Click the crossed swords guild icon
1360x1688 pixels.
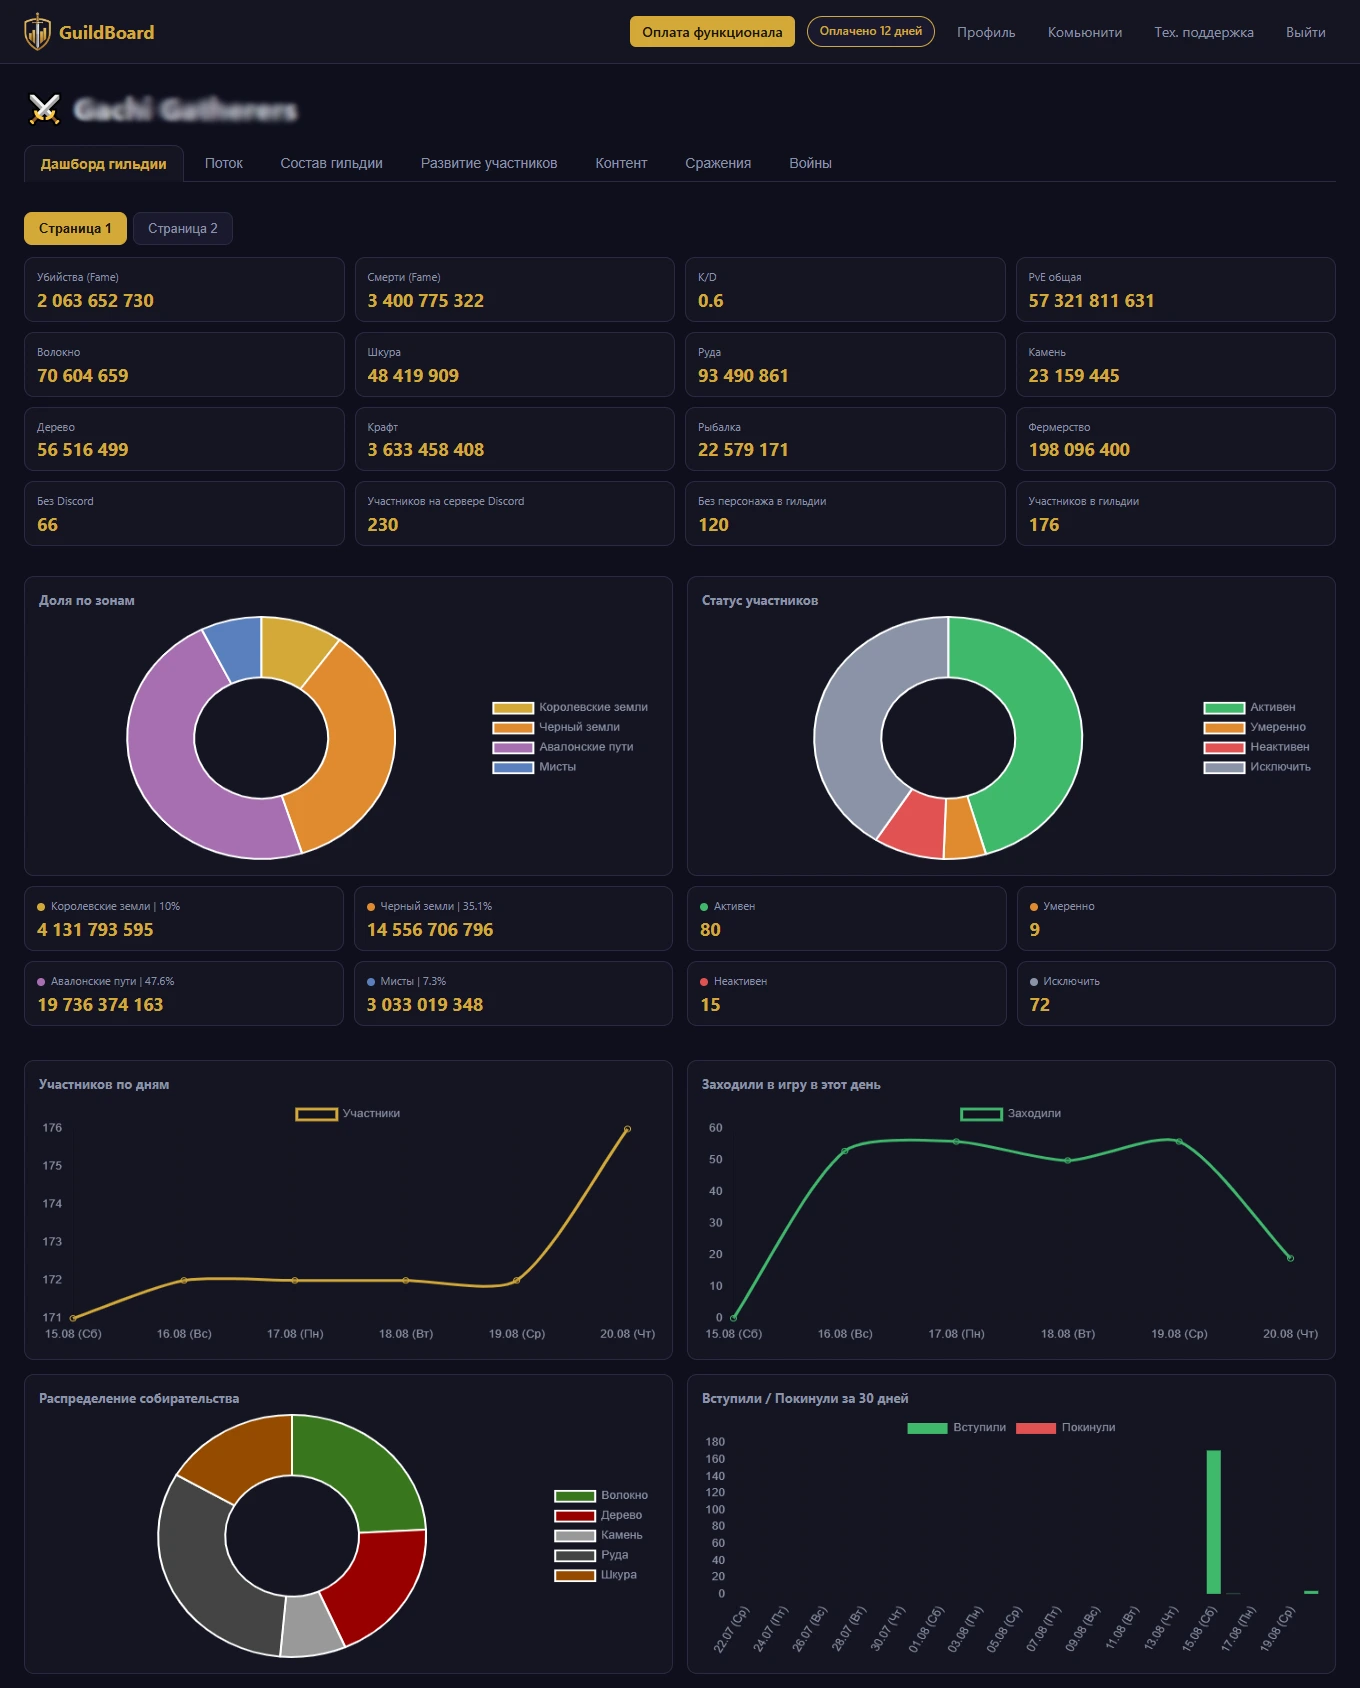pyautogui.click(x=44, y=109)
